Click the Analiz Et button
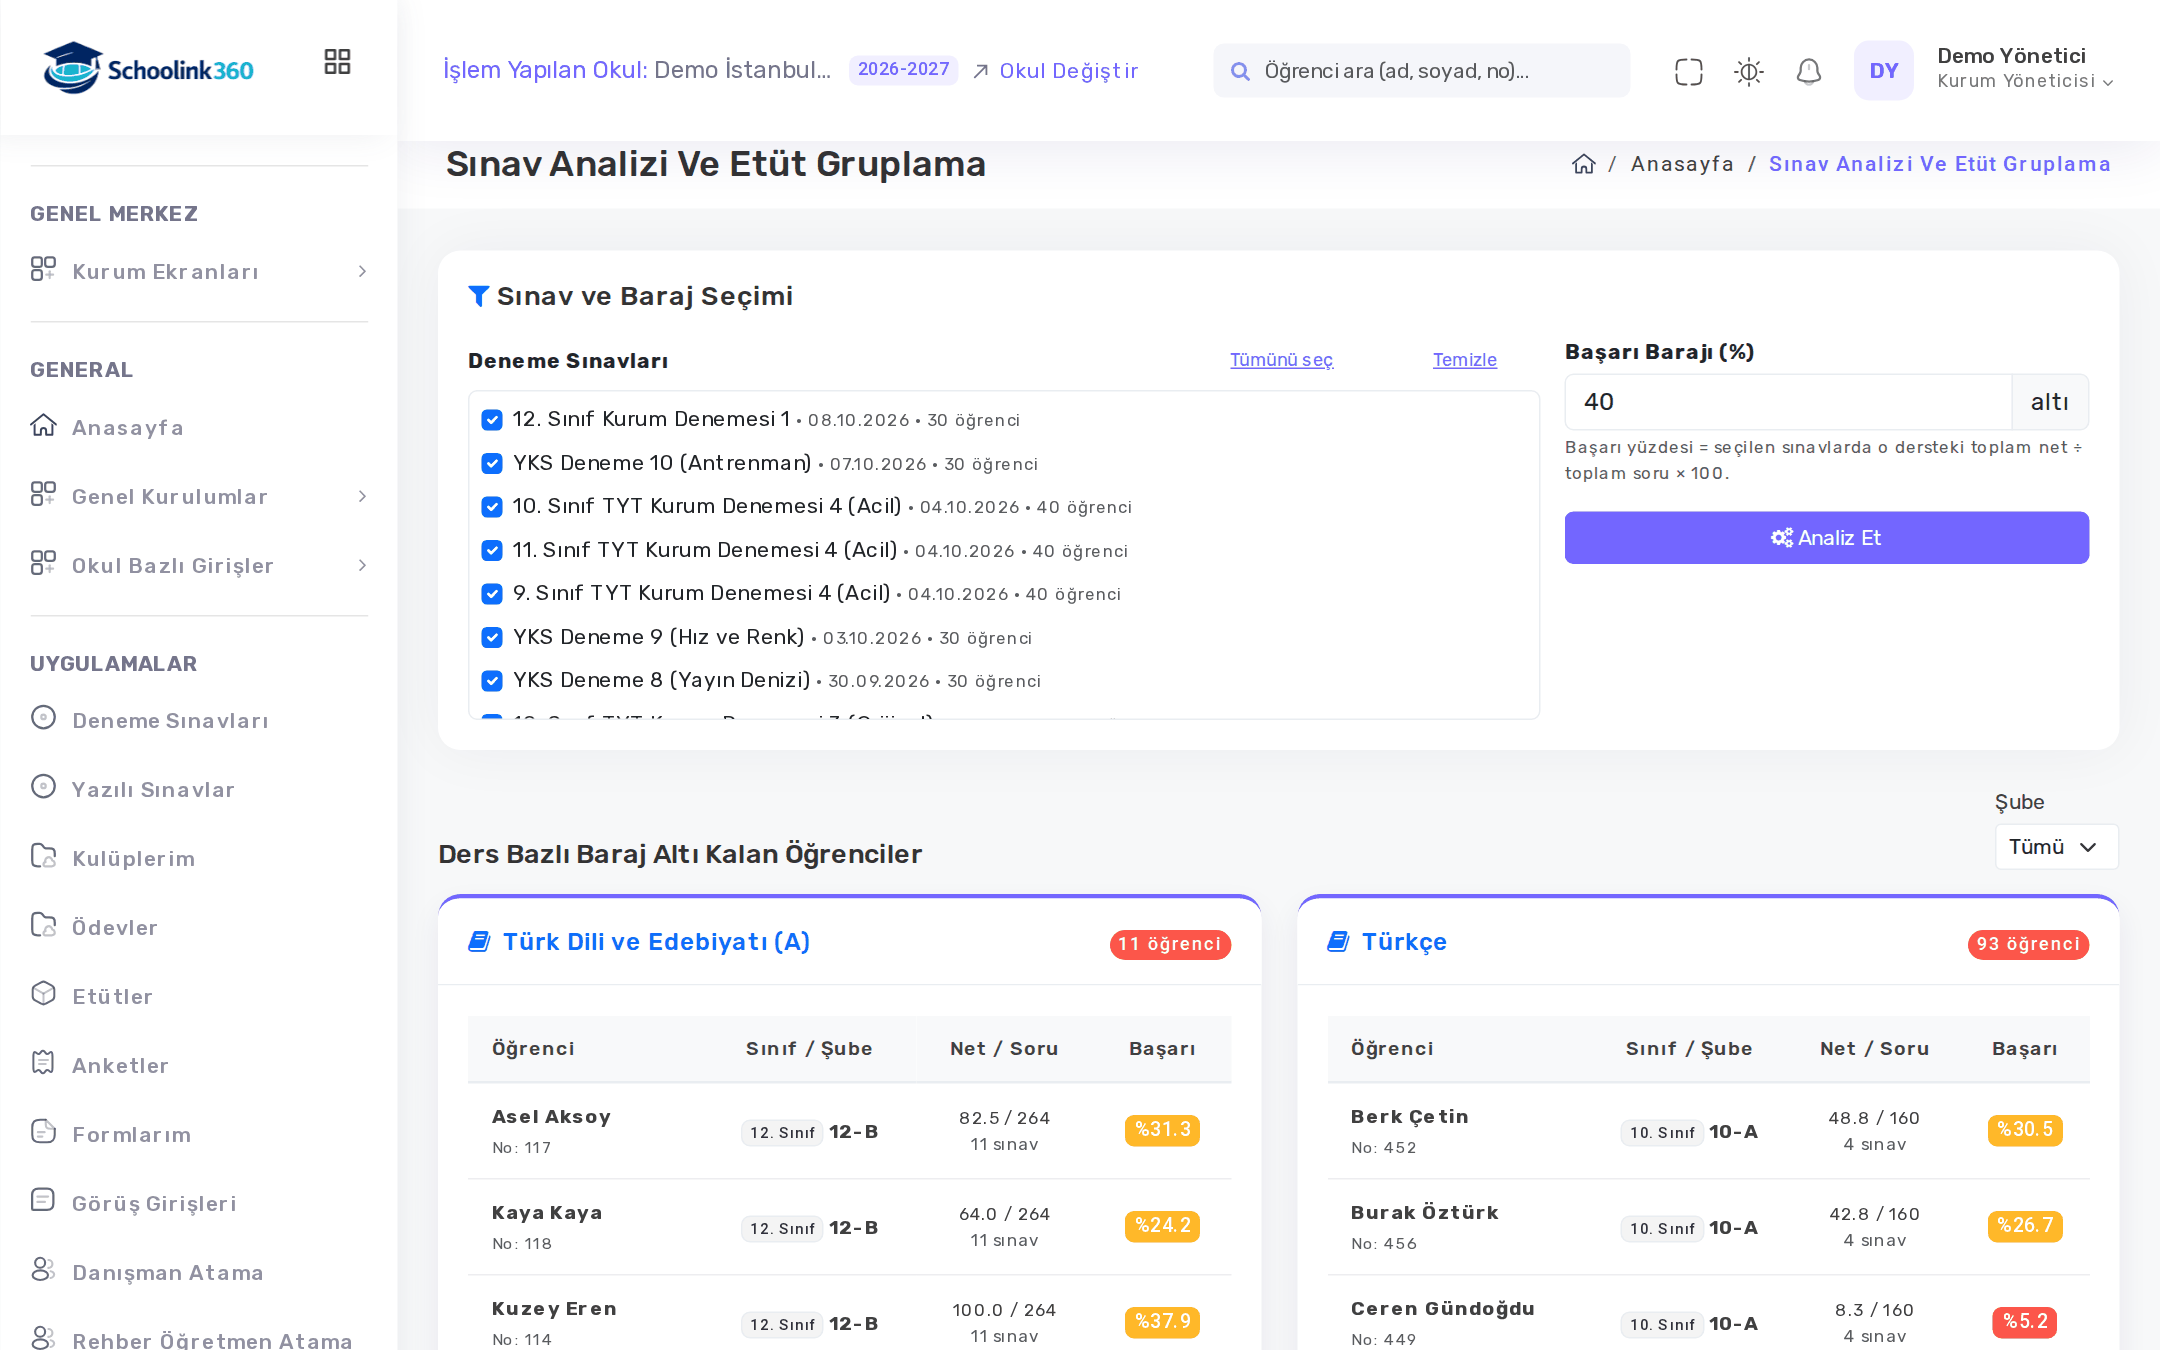Screen dimensions: 2160x1350 point(1826,538)
